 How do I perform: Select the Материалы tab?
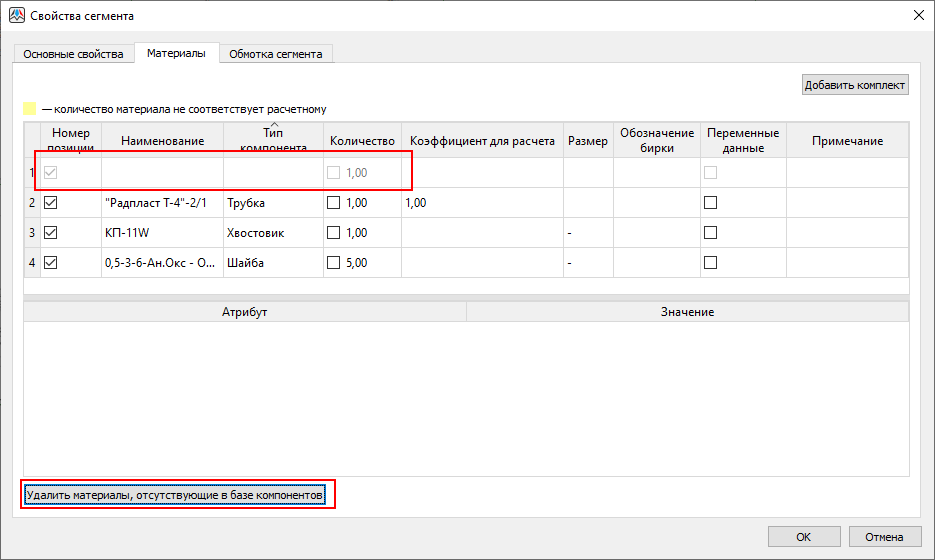click(176, 53)
